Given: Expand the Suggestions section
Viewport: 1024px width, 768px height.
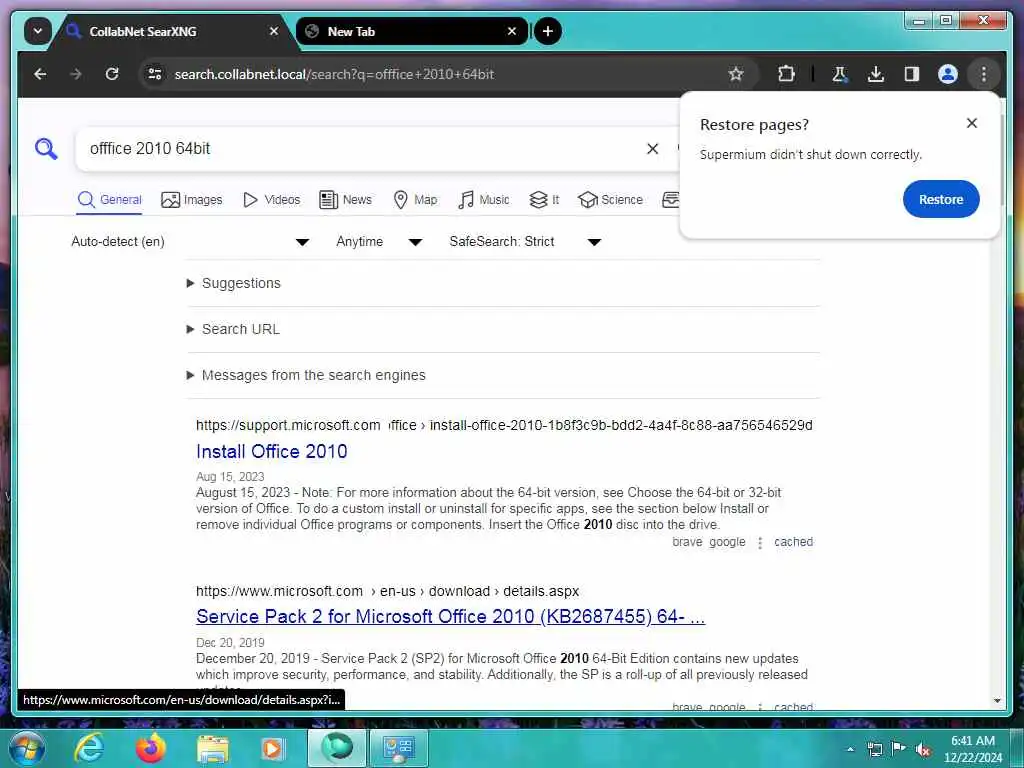Looking at the screenshot, I should click(234, 283).
